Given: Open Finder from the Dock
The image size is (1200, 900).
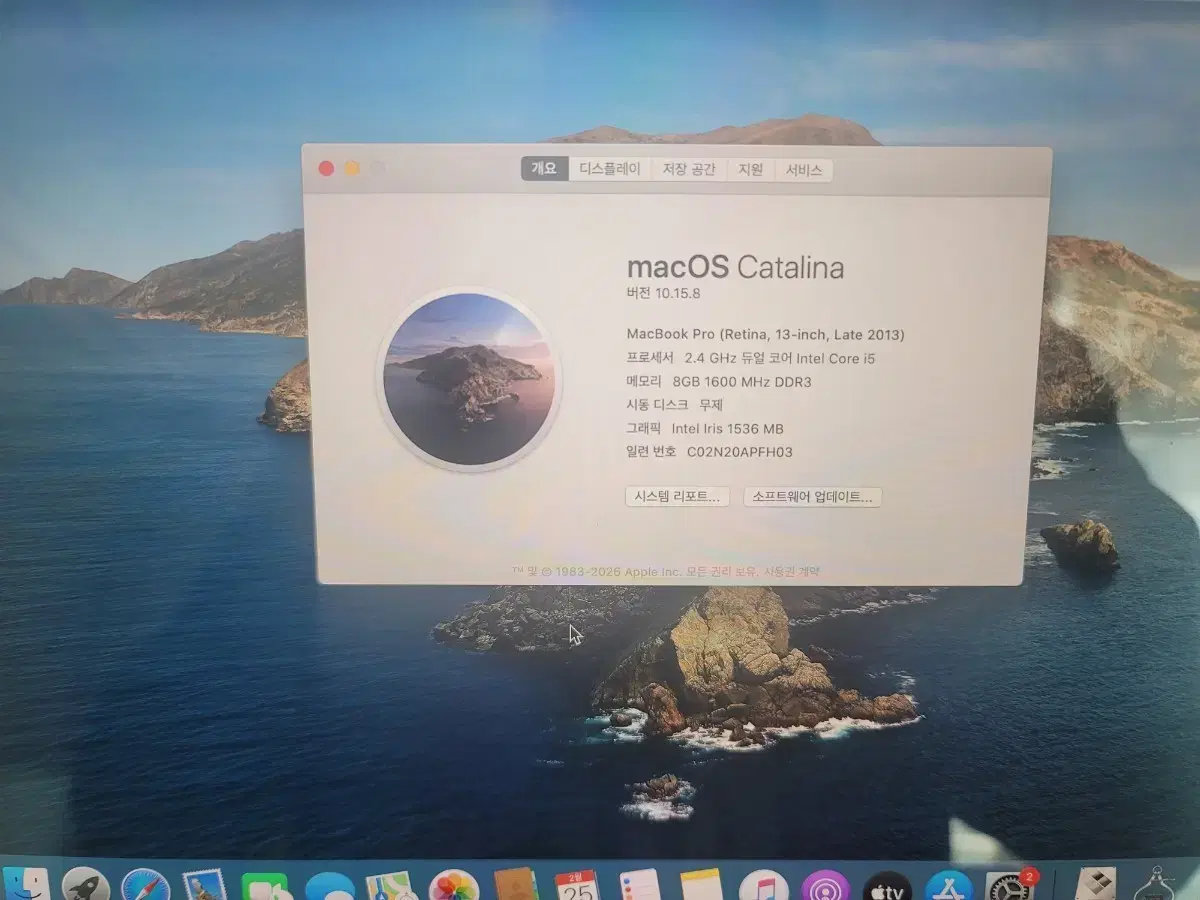Looking at the screenshot, I should click(25, 886).
